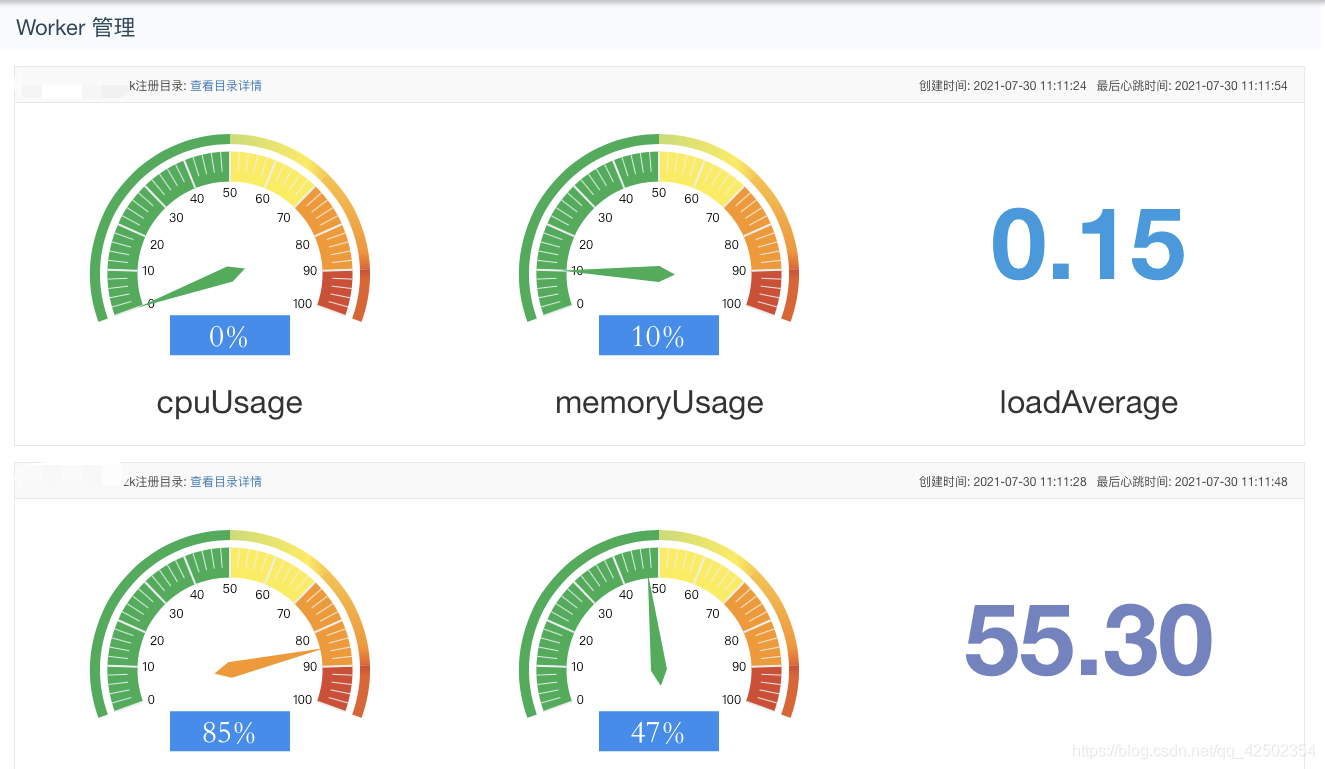Viewport: 1325px width, 769px height.
Task: Click 最后心跳时间 2021-07-30 11:11:54 text
Action: 1192,86
